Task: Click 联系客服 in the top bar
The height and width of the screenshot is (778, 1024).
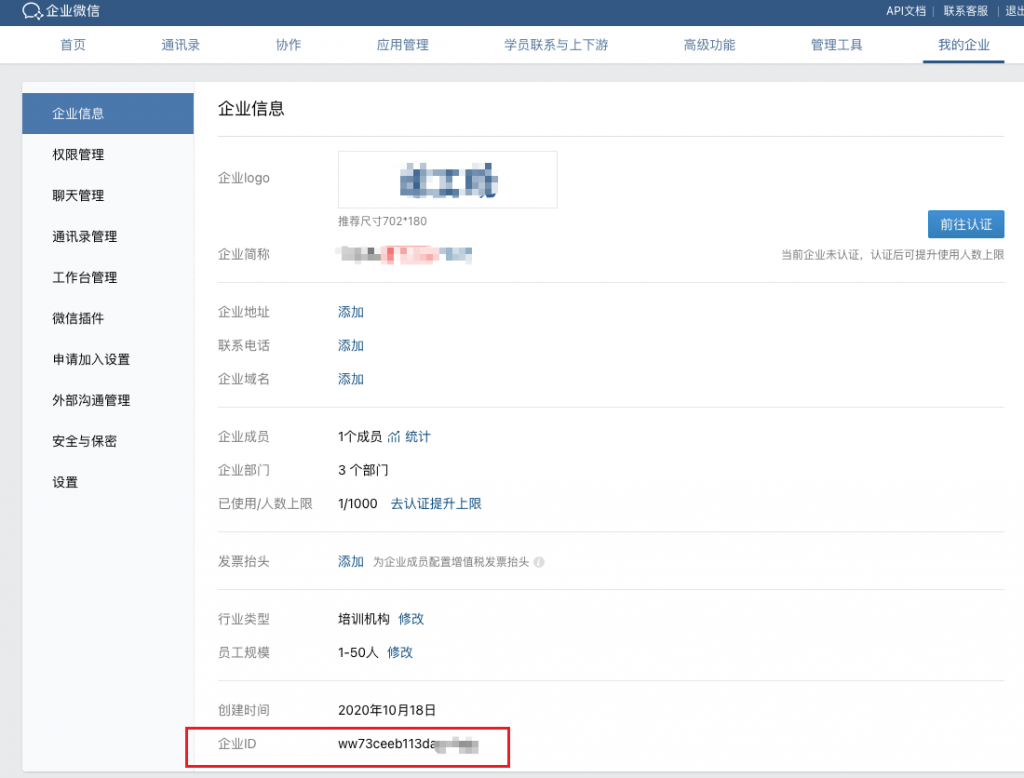Action: 966,11
